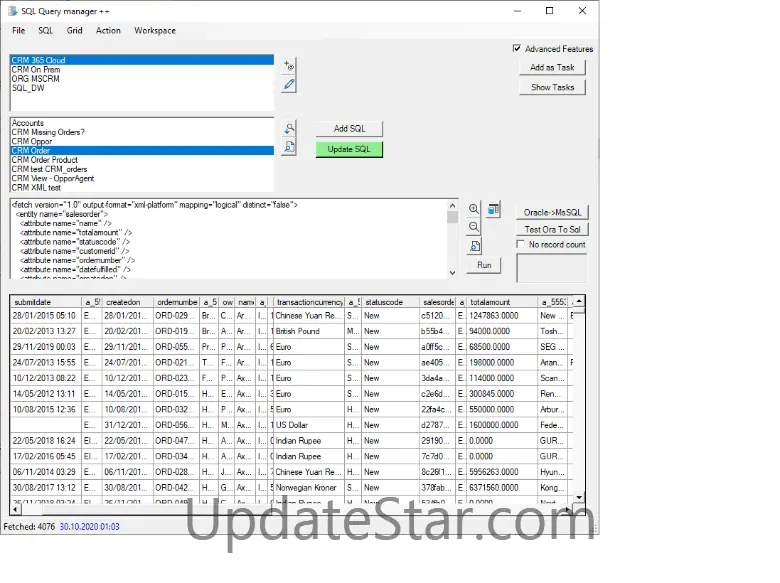Open the File menu
This screenshot has width=780, height=583.
coord(18,30)
